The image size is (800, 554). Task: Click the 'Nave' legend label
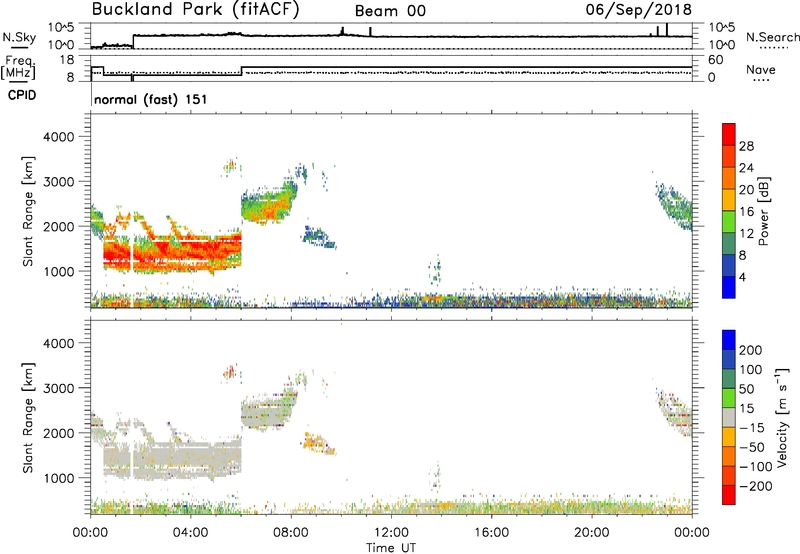[760, 69]
